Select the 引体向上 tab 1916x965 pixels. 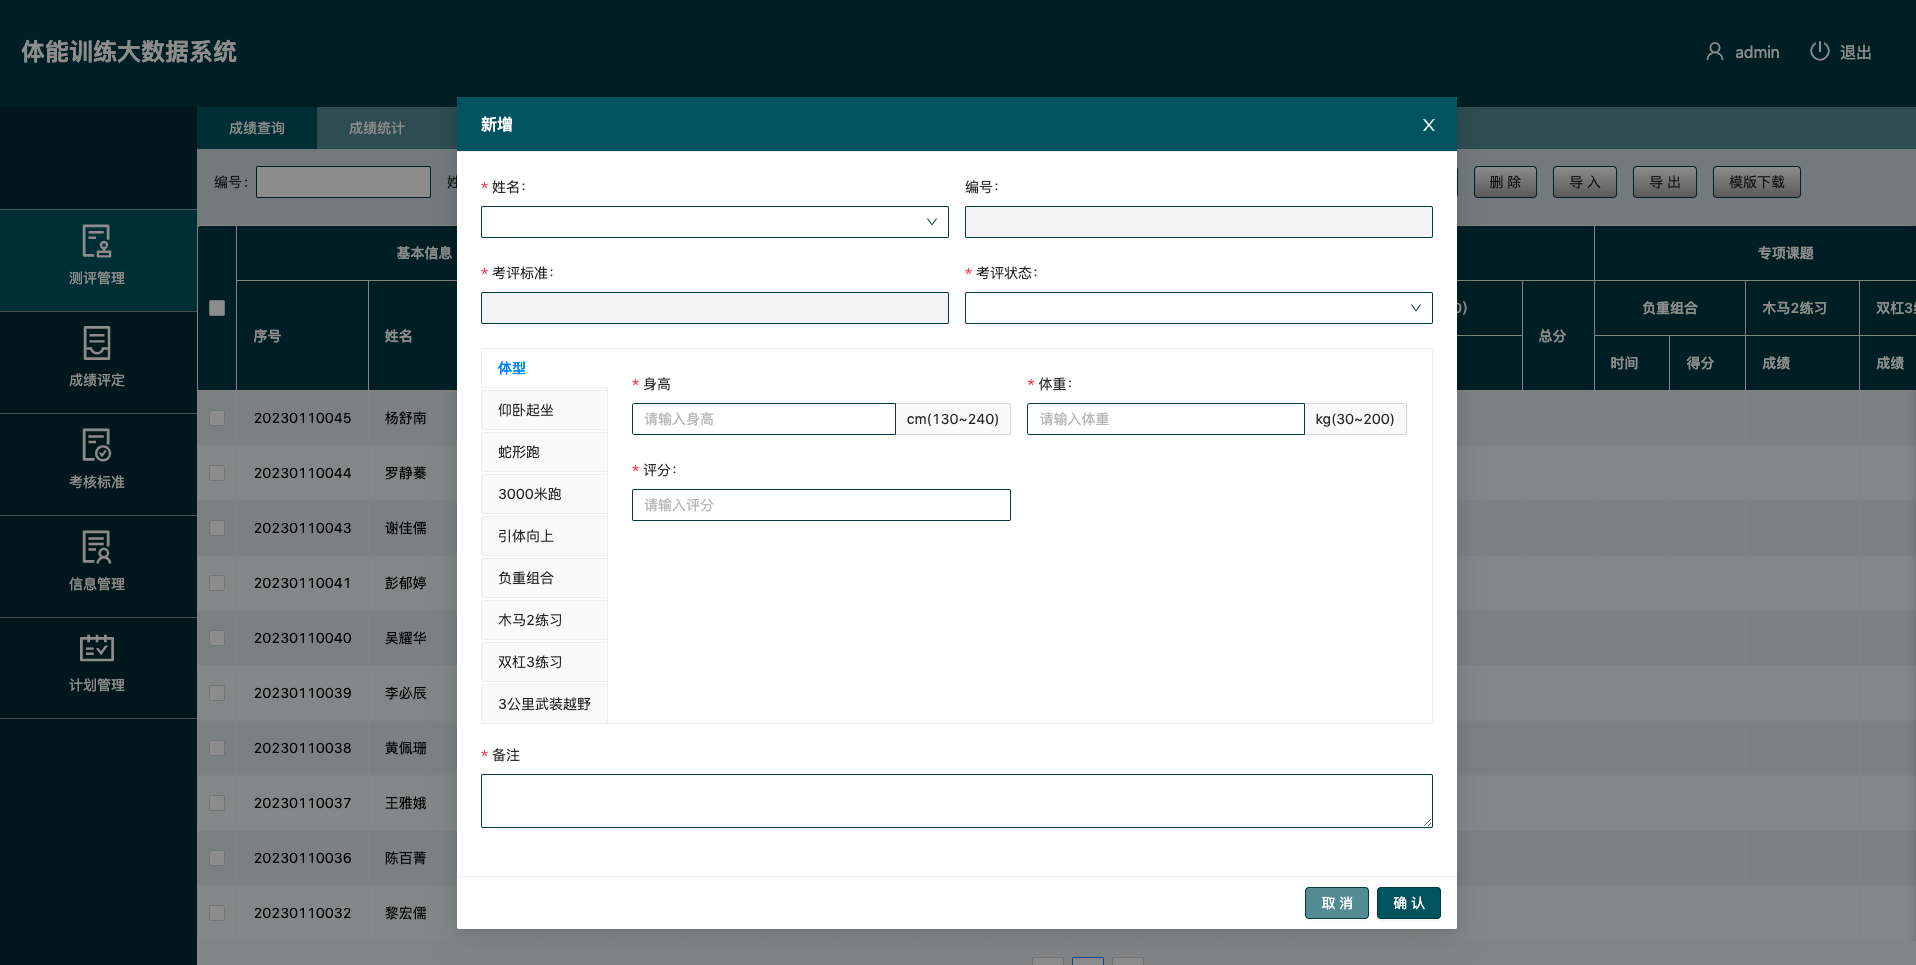(544, 536)
